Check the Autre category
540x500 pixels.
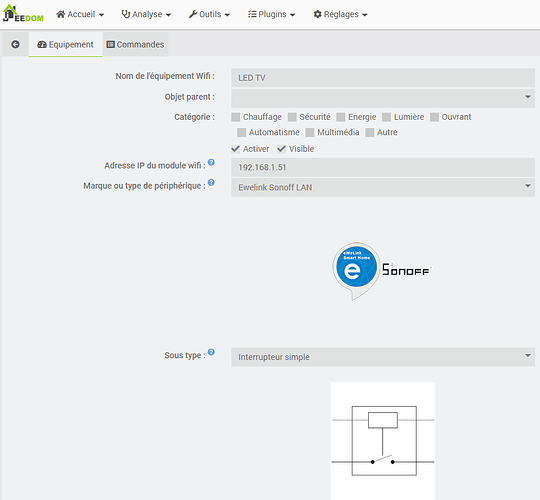[x=370, y=133]
